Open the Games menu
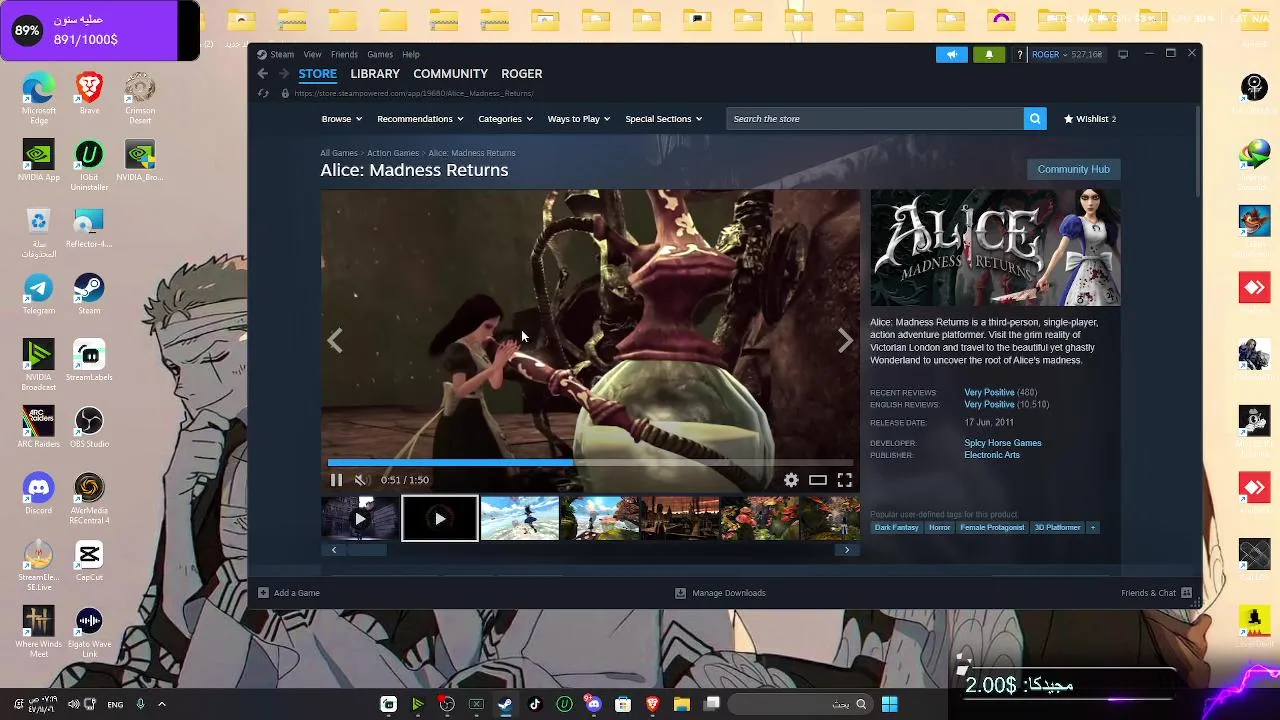The height and width of the screenshot is (720, 1280). click(380, 54)
